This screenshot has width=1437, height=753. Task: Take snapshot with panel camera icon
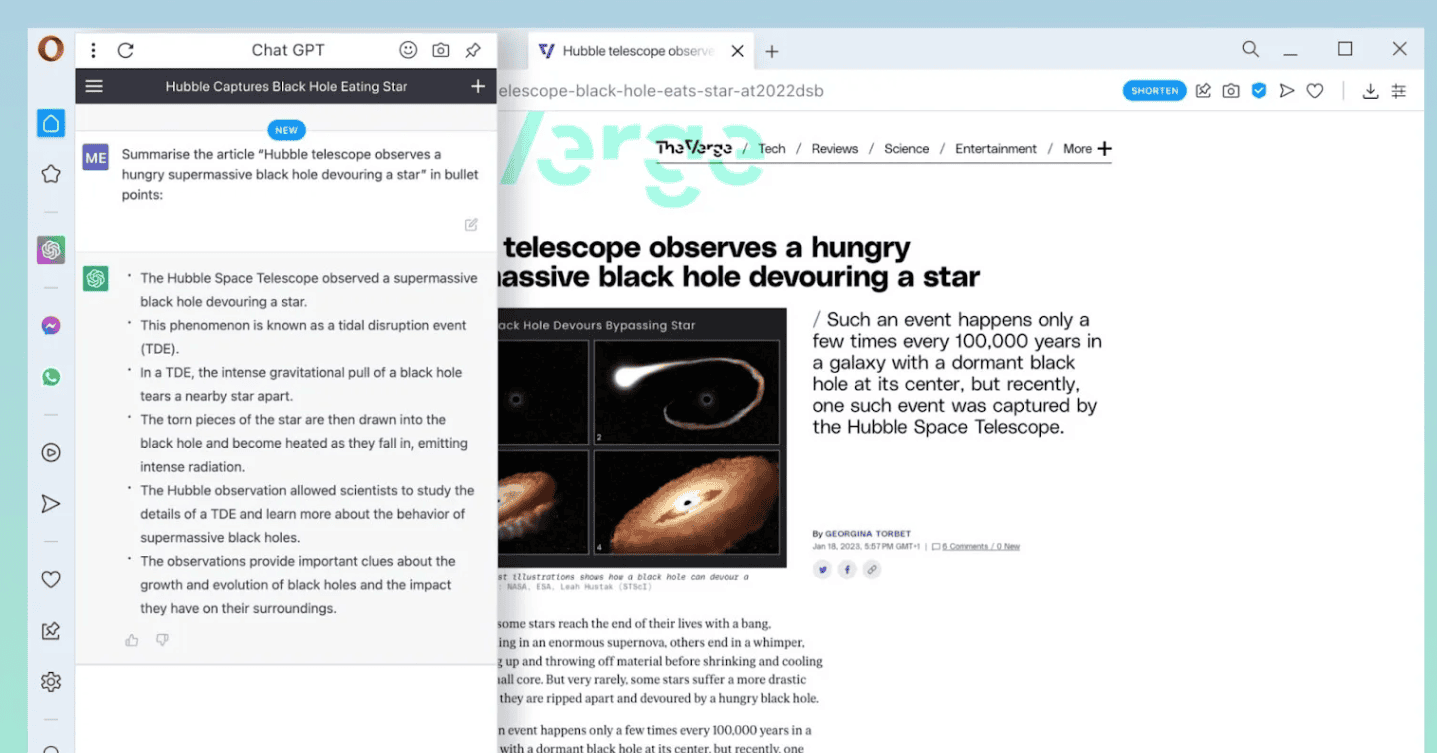tap(440, 50)
